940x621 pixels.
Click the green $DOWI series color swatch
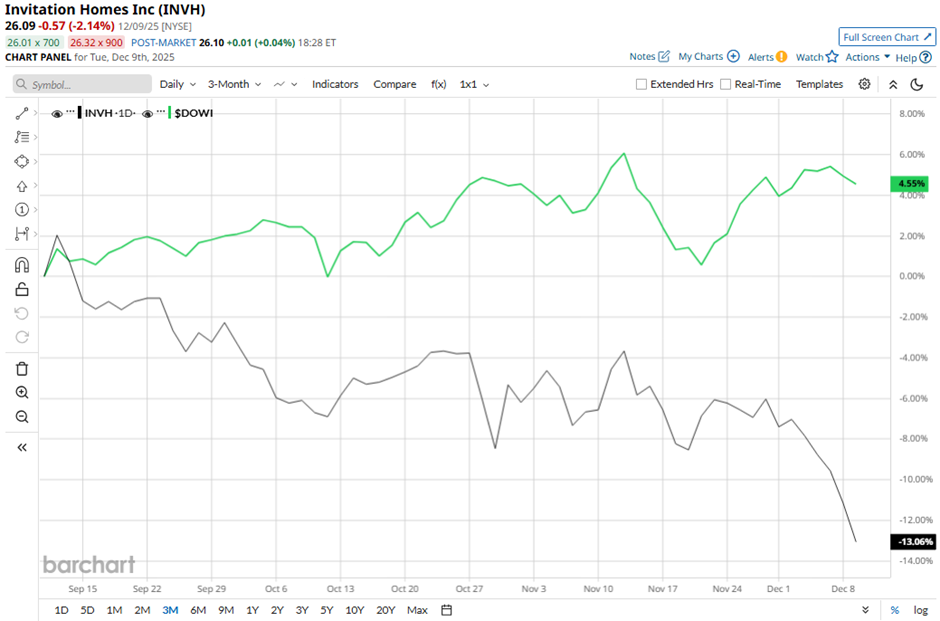tap(170, 113)
